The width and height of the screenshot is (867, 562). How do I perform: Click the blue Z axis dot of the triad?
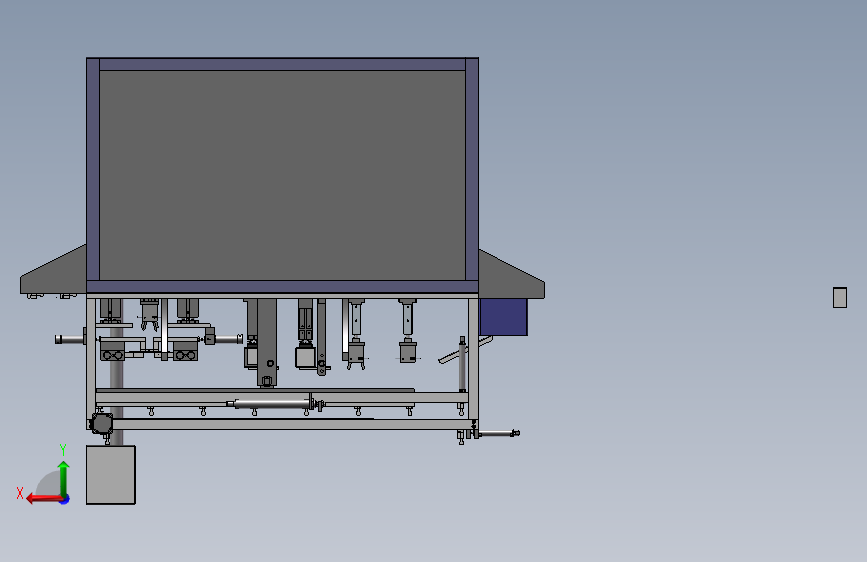65,499
